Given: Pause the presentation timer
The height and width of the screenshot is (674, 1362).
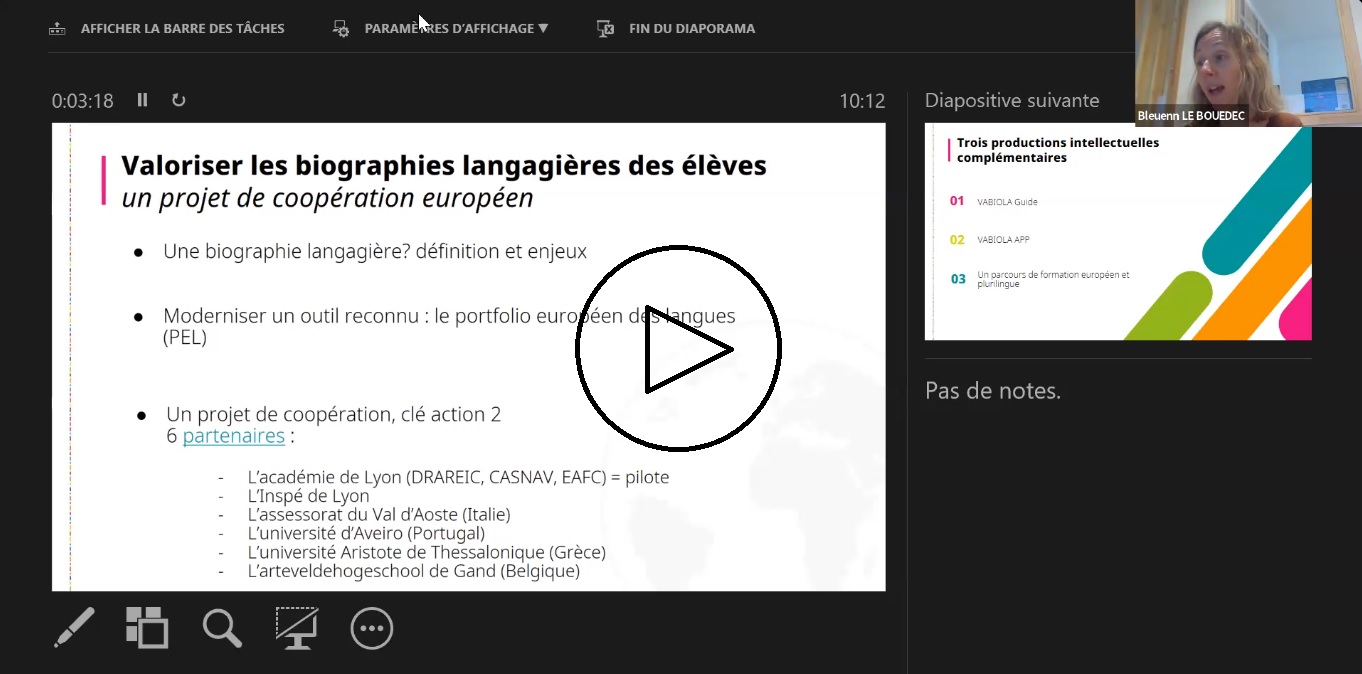Looking at the screenshot, I should [142, 100].
